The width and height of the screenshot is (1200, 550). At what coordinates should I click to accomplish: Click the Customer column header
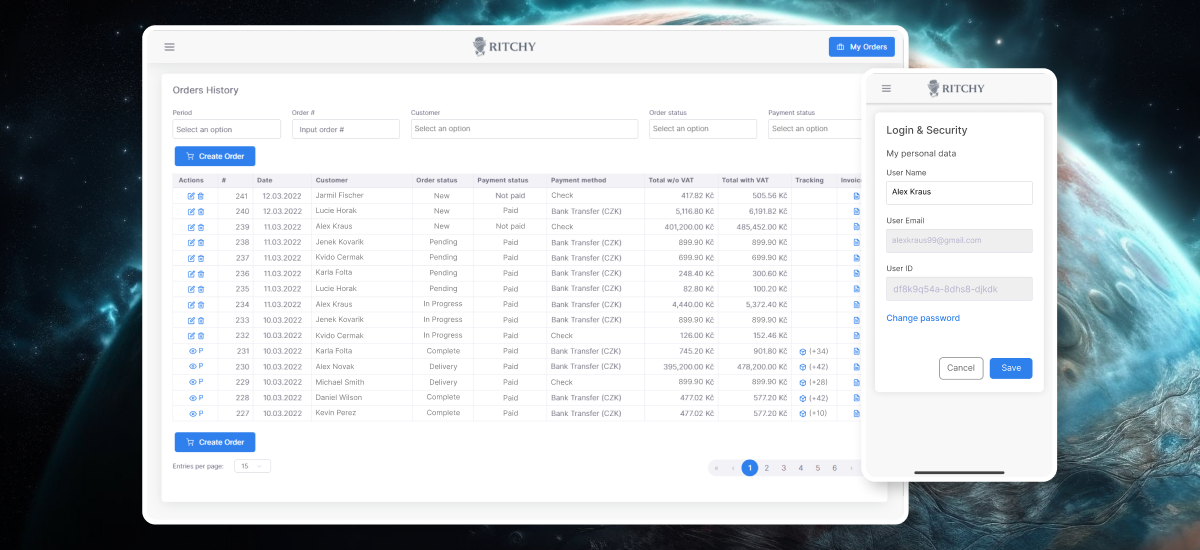coord(332,180)
